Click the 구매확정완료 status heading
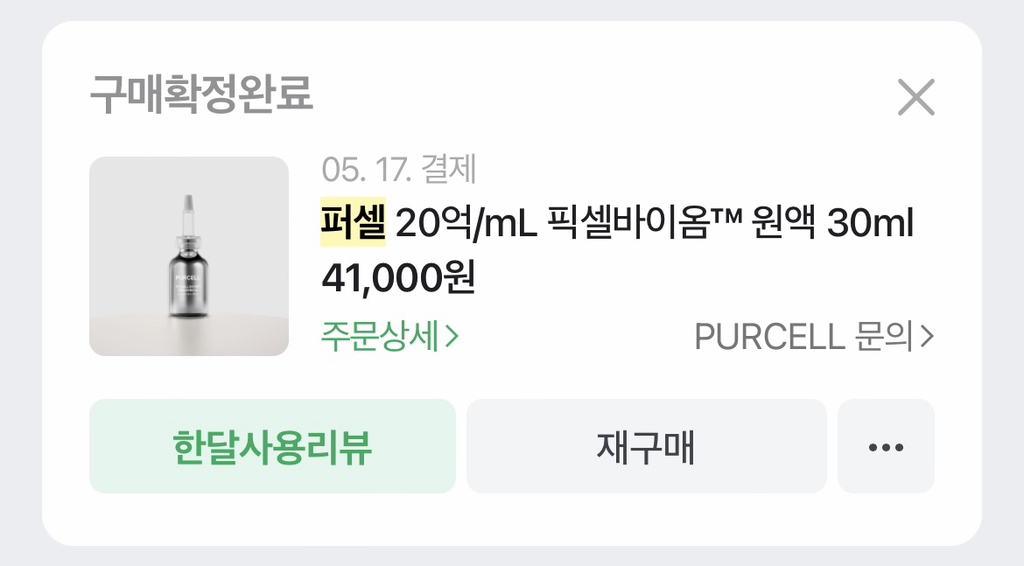 [x=201, y=96]
